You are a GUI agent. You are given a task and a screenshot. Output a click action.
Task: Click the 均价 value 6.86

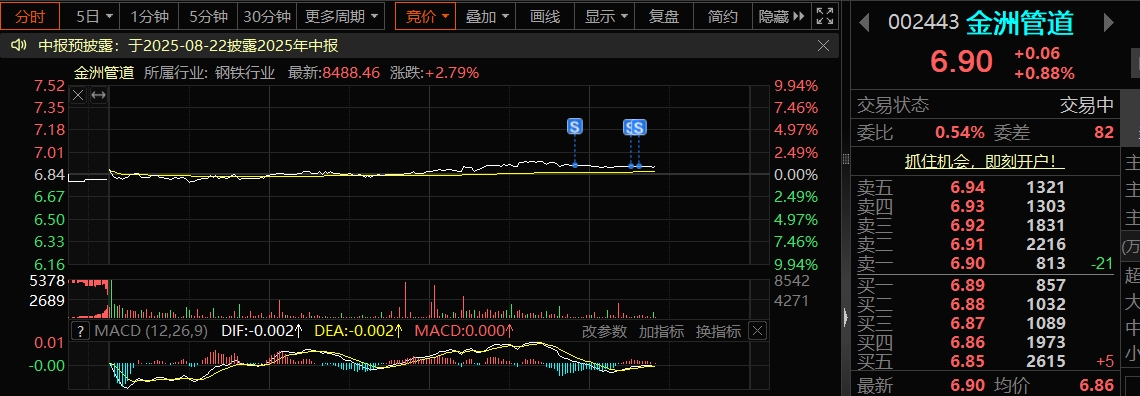click(x=1096, y=386)
